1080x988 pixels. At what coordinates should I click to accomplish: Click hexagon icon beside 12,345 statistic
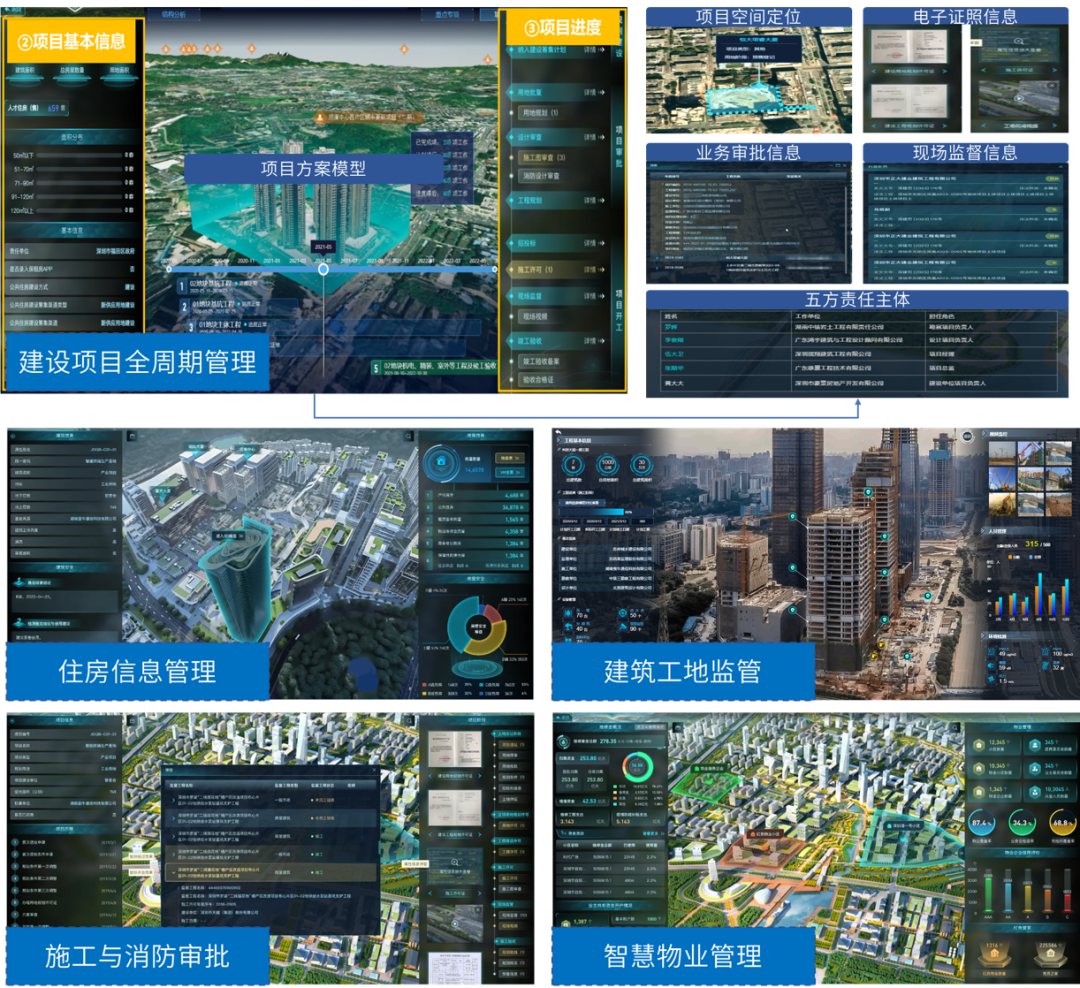click(x=979, y=745)
